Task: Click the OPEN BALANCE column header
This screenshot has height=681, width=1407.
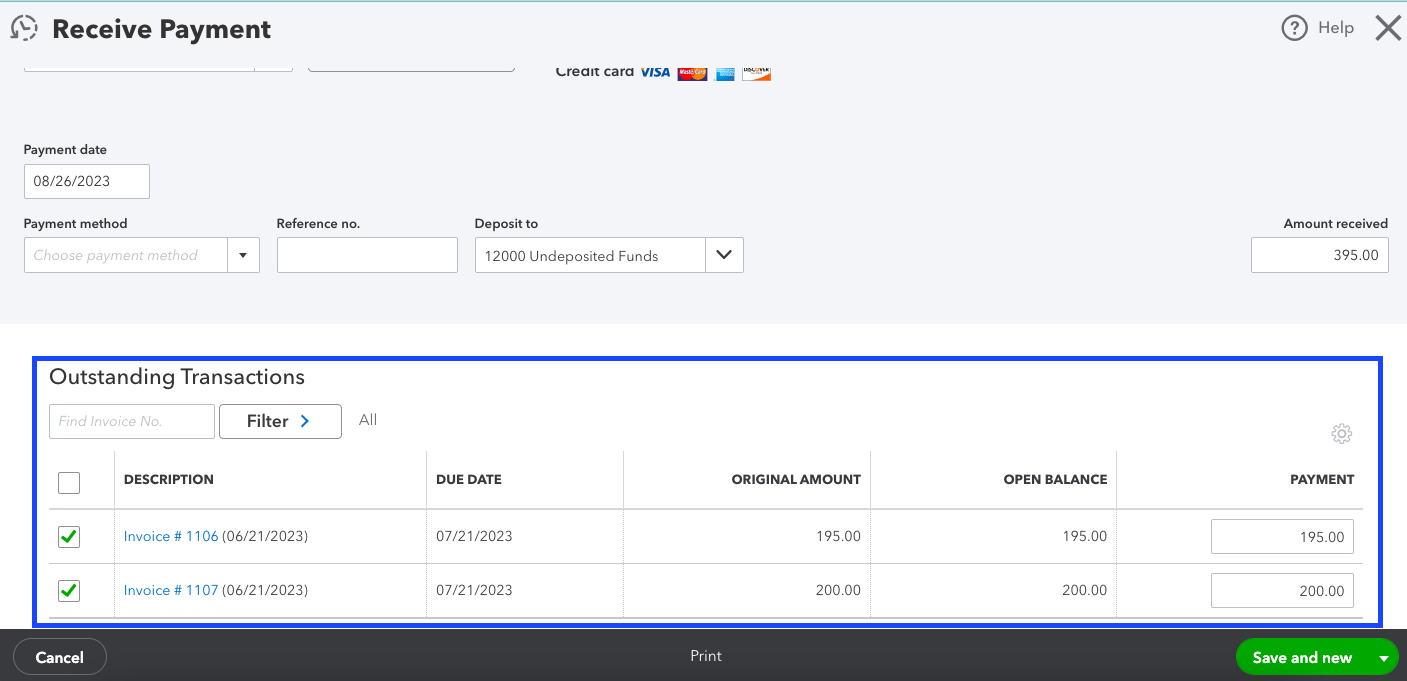Action: (1055, 480)
